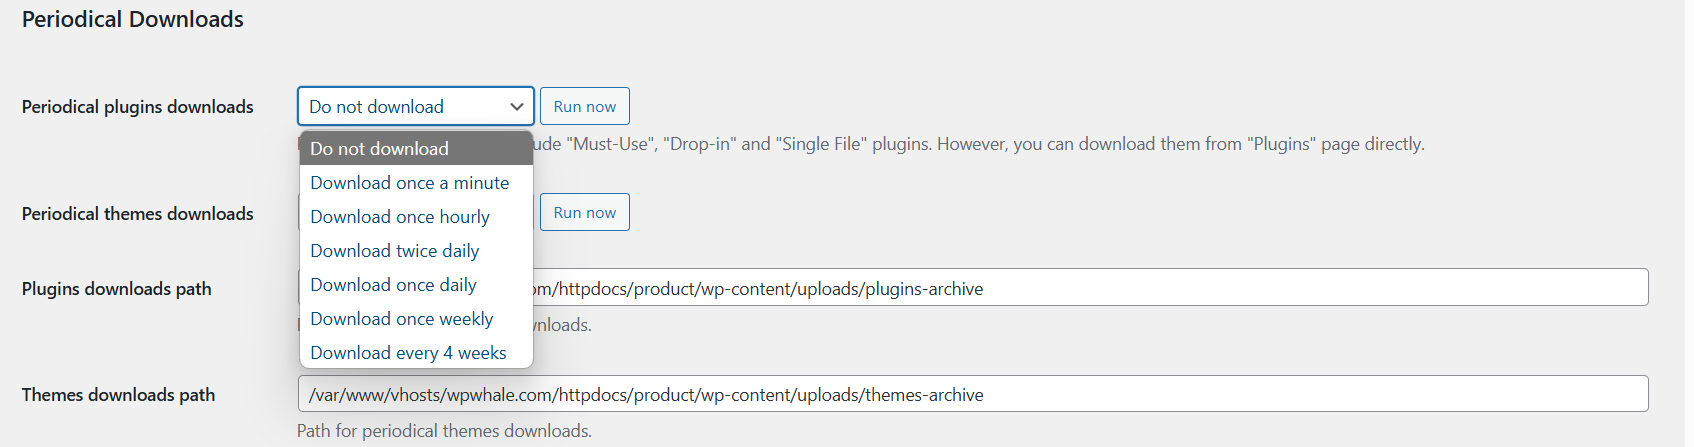Click the 'Plugins downloads path' label
The image size is (1694, 447).
(x=117, y=289)
